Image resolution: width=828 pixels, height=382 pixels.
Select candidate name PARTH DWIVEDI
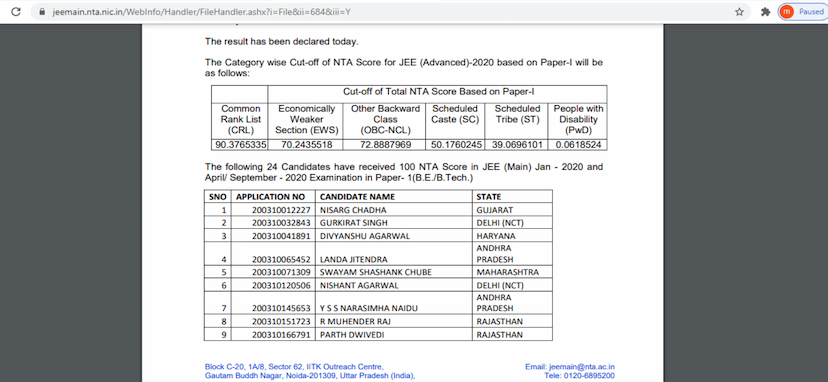click(x=351, y=335)
